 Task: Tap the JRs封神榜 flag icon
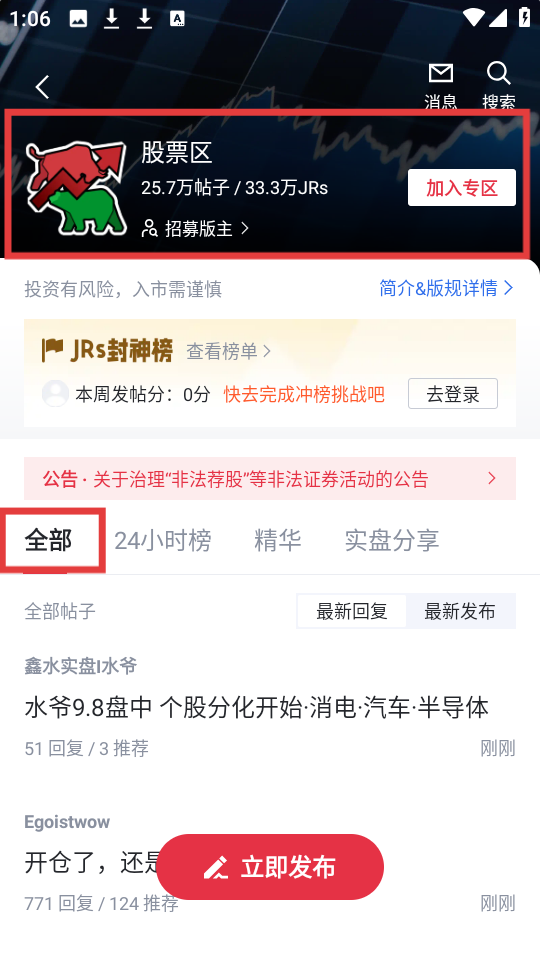(53, 350)
